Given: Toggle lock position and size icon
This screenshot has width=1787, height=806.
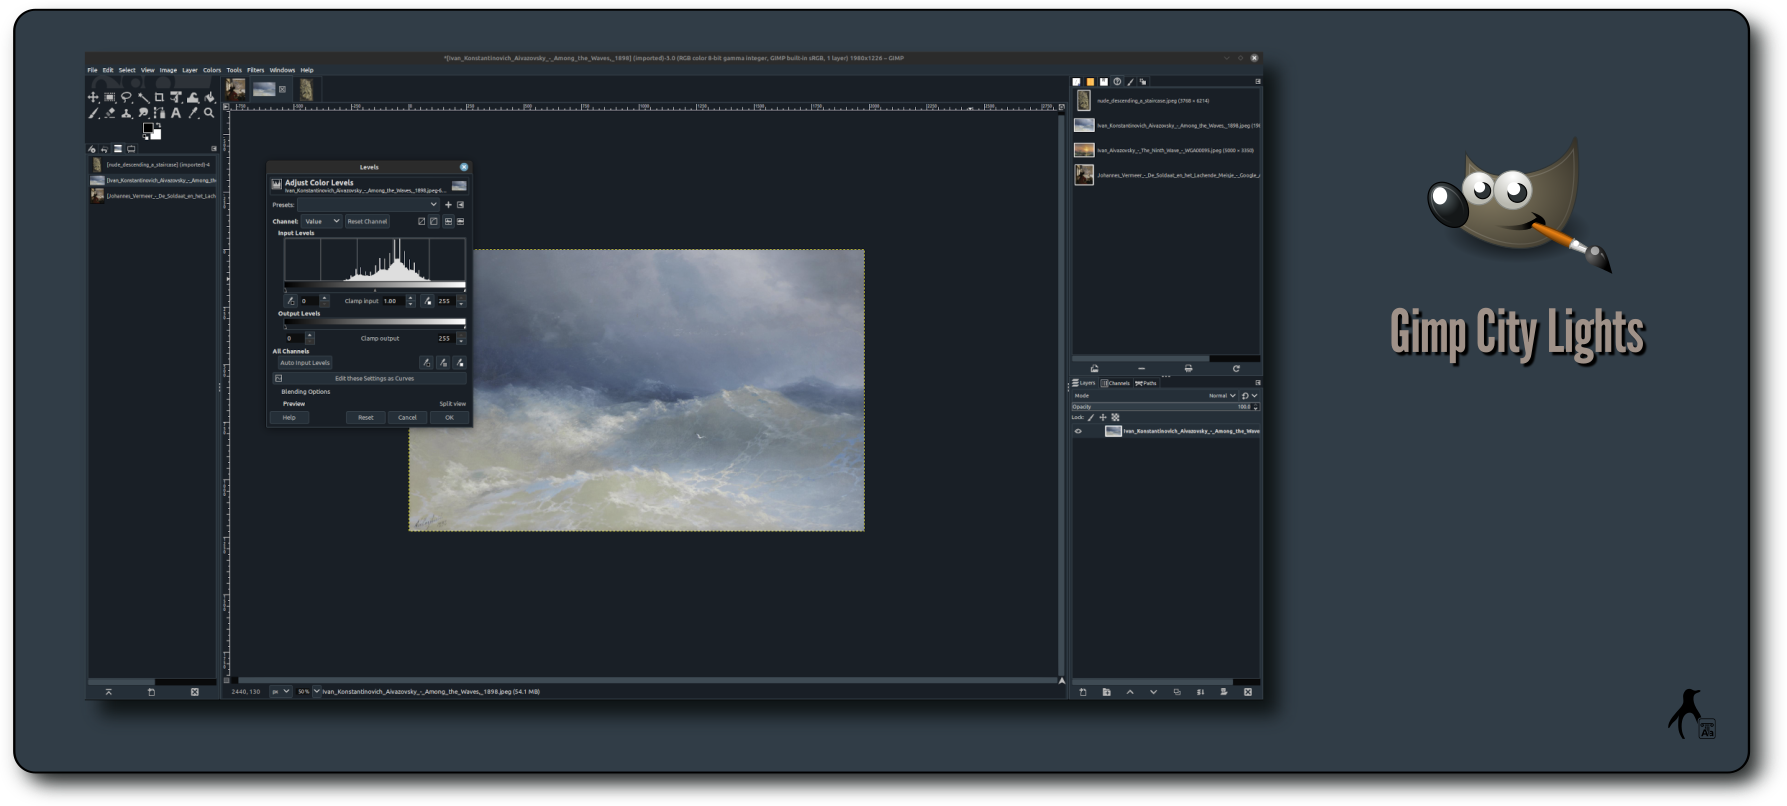Looking at the screenshot, I should pyautogui.click(x=1103, y=417).
